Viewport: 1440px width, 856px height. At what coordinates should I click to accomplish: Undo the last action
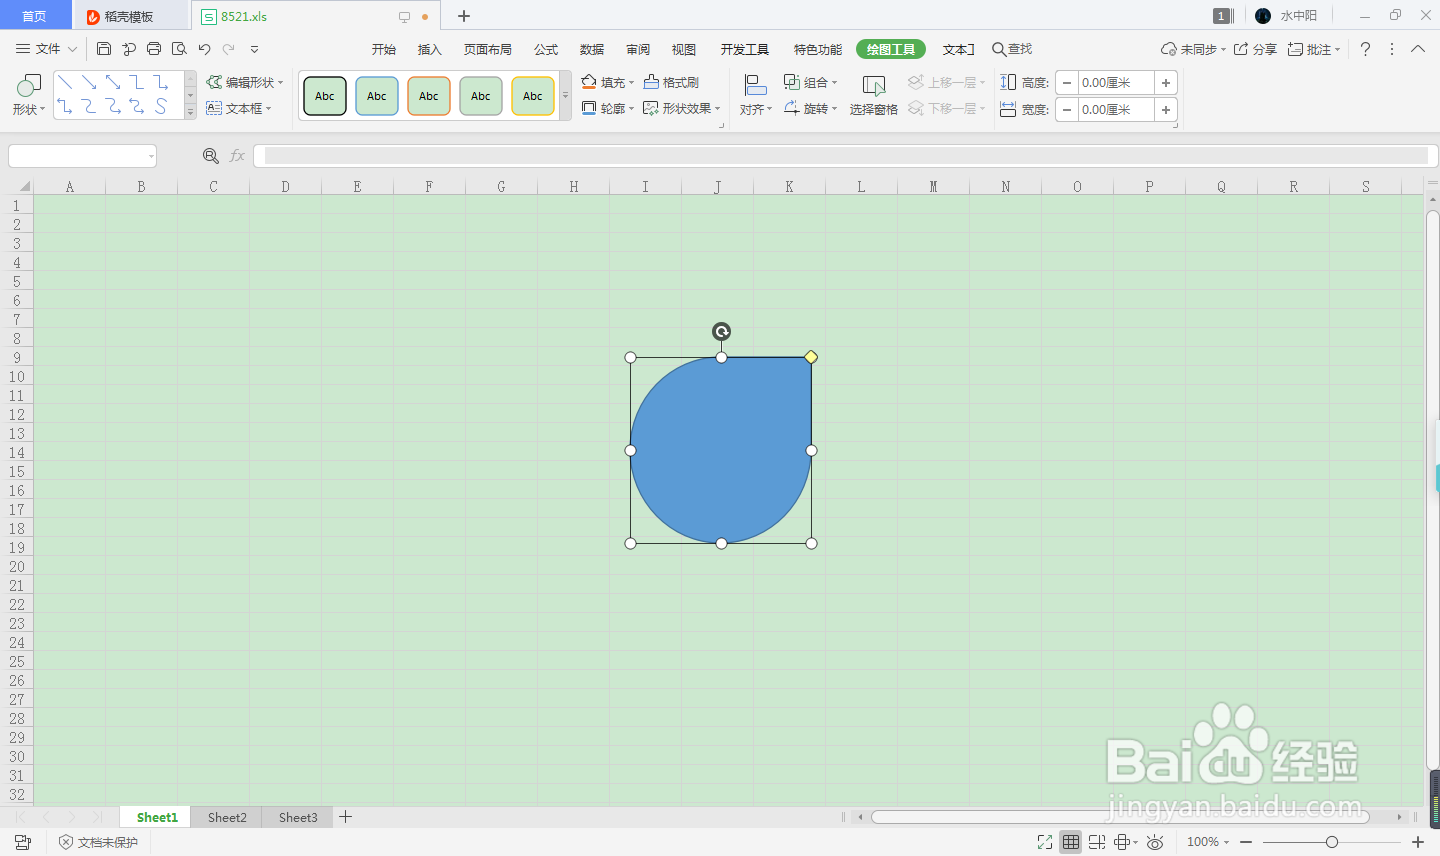click(204, 49)
